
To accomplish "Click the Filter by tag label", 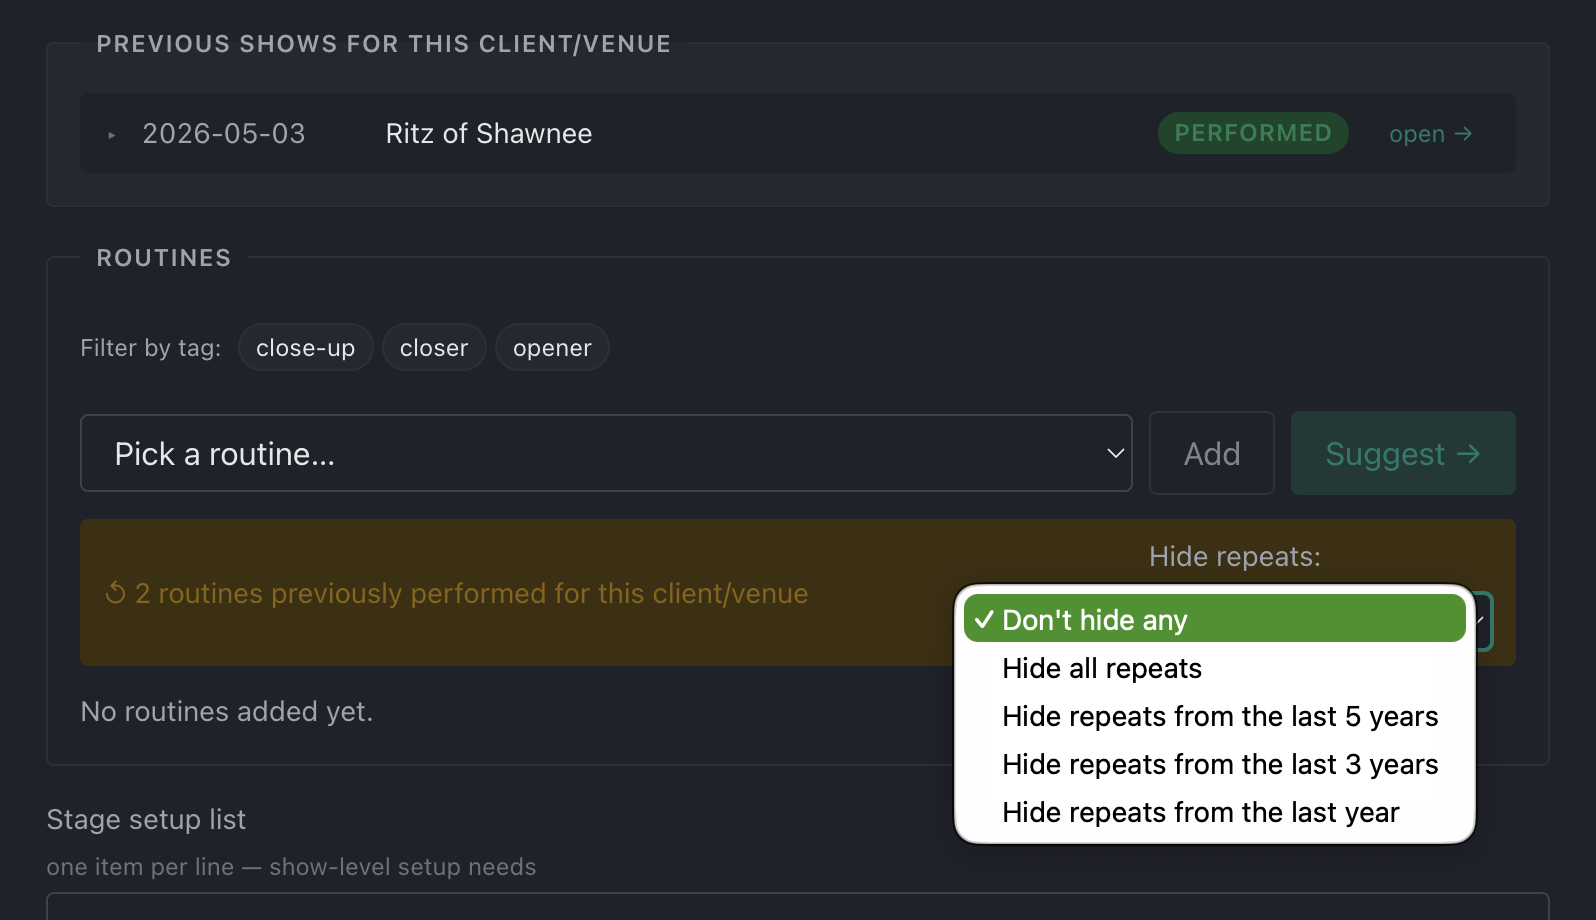I will click(x=151, y=347).
